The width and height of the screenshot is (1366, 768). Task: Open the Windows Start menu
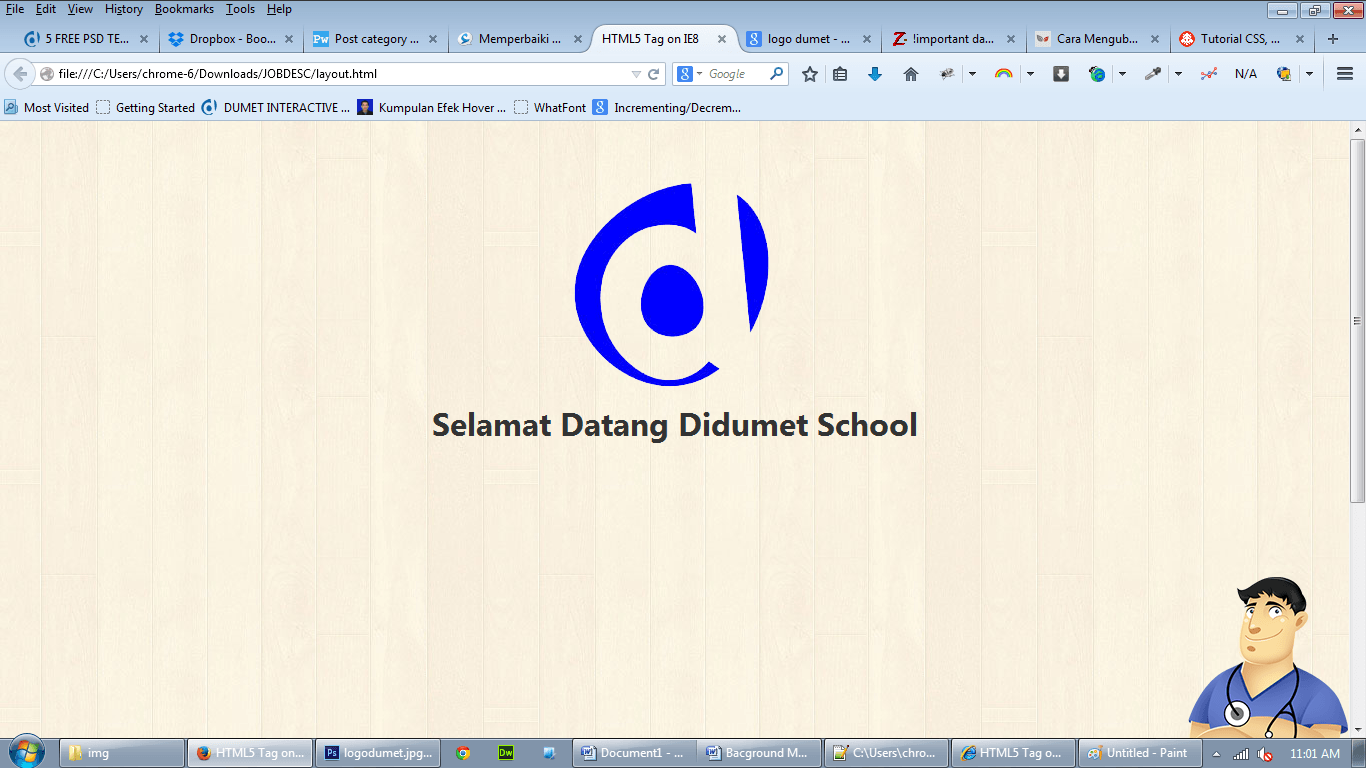(x=26, y=752)
